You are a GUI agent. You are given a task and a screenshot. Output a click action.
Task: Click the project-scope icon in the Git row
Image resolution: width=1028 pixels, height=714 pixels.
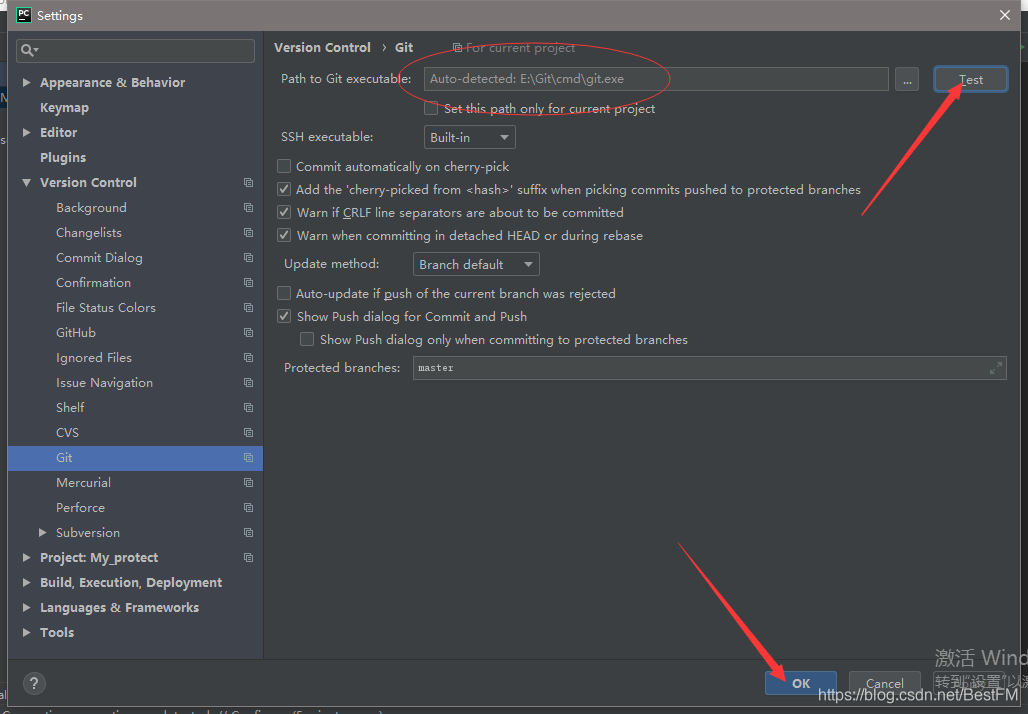248,458
